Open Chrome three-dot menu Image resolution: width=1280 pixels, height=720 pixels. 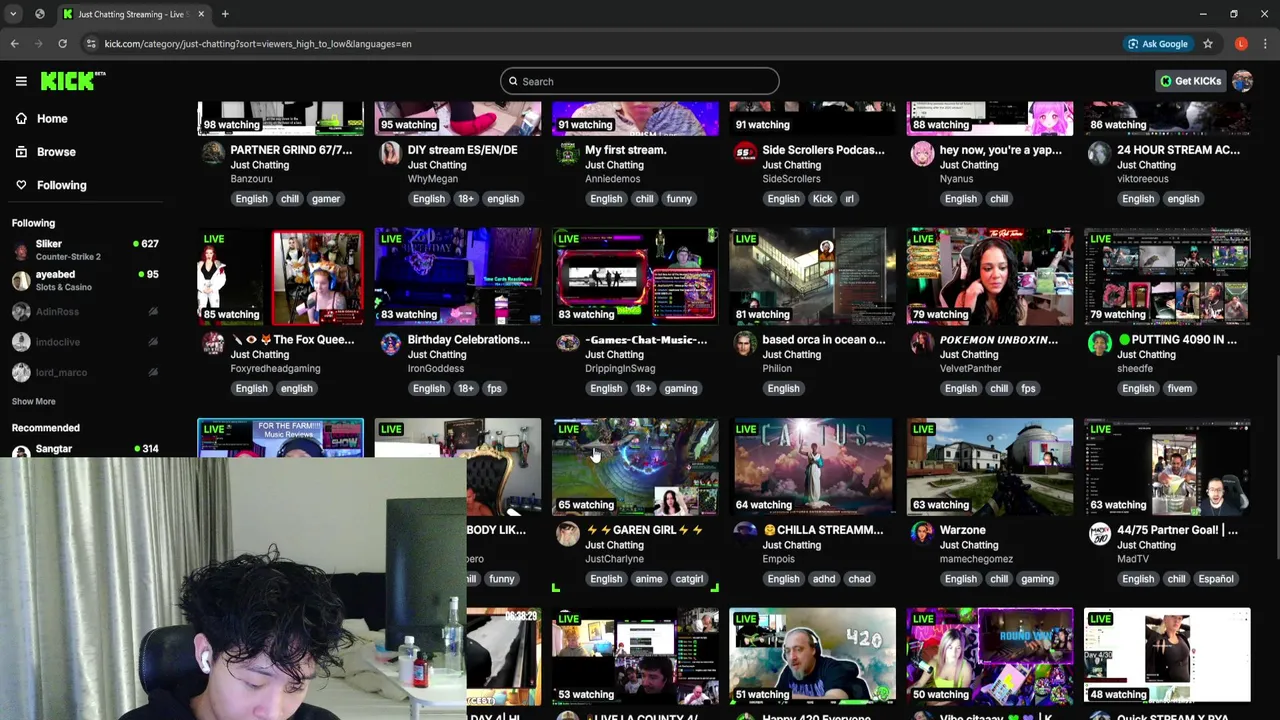1265,44
